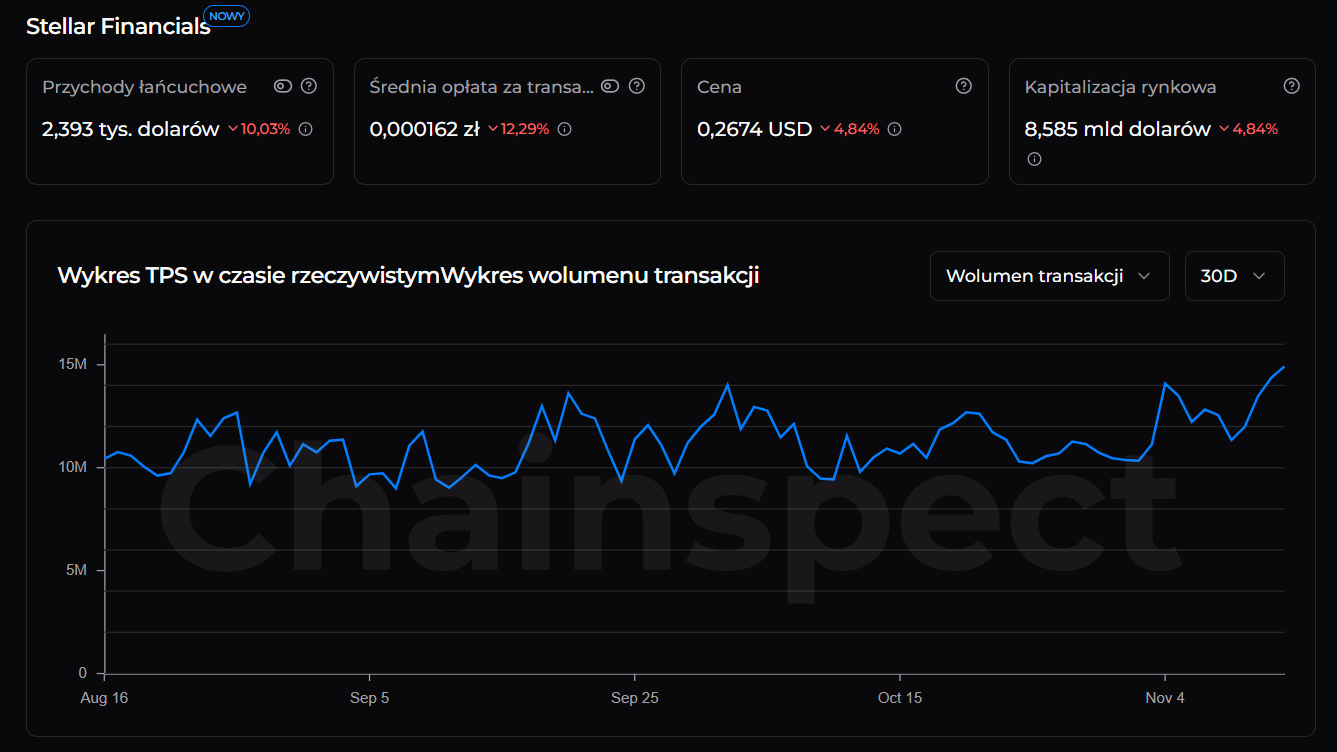Click the NOWY badge
The height and width of the screenshot is (752, 1337).
[x=227, y=16]
